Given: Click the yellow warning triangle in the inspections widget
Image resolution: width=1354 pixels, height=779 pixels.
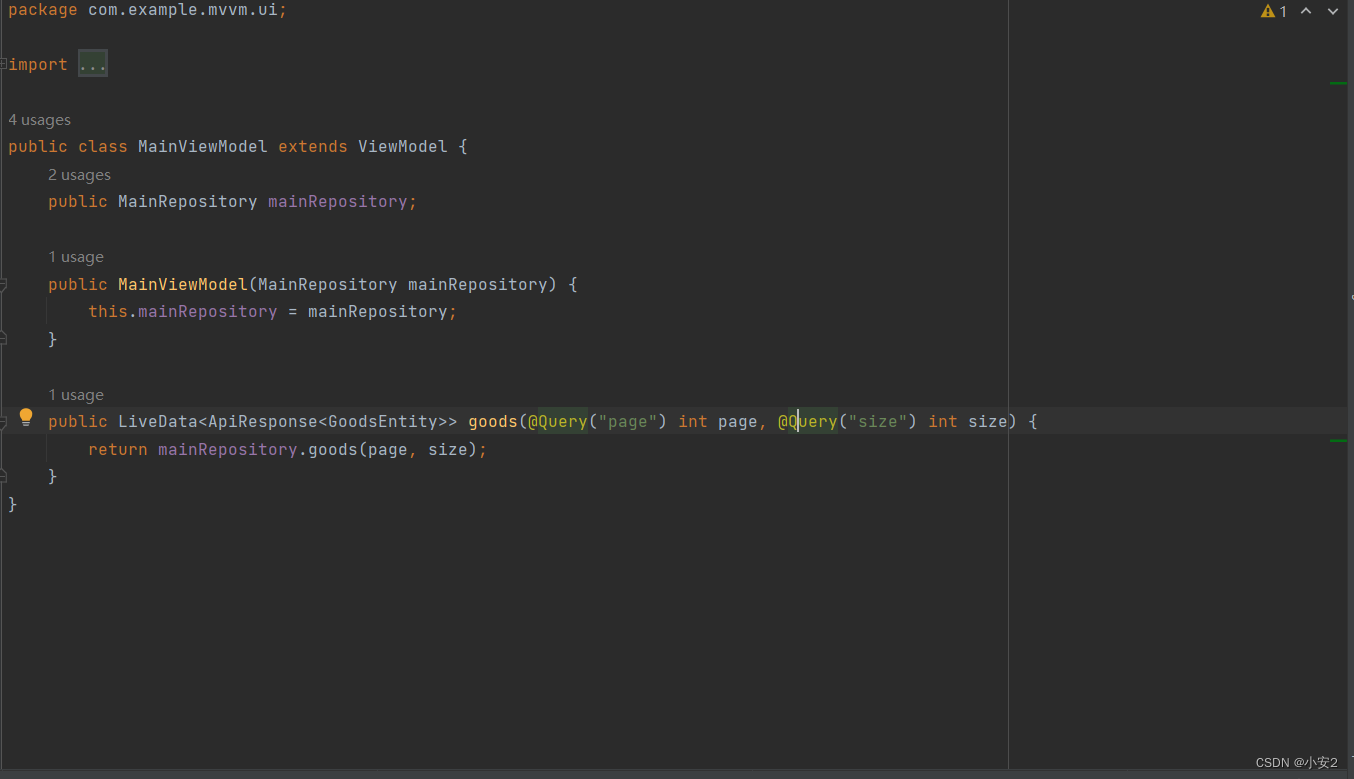Looking at the screenshot, I should (1267, 11).
